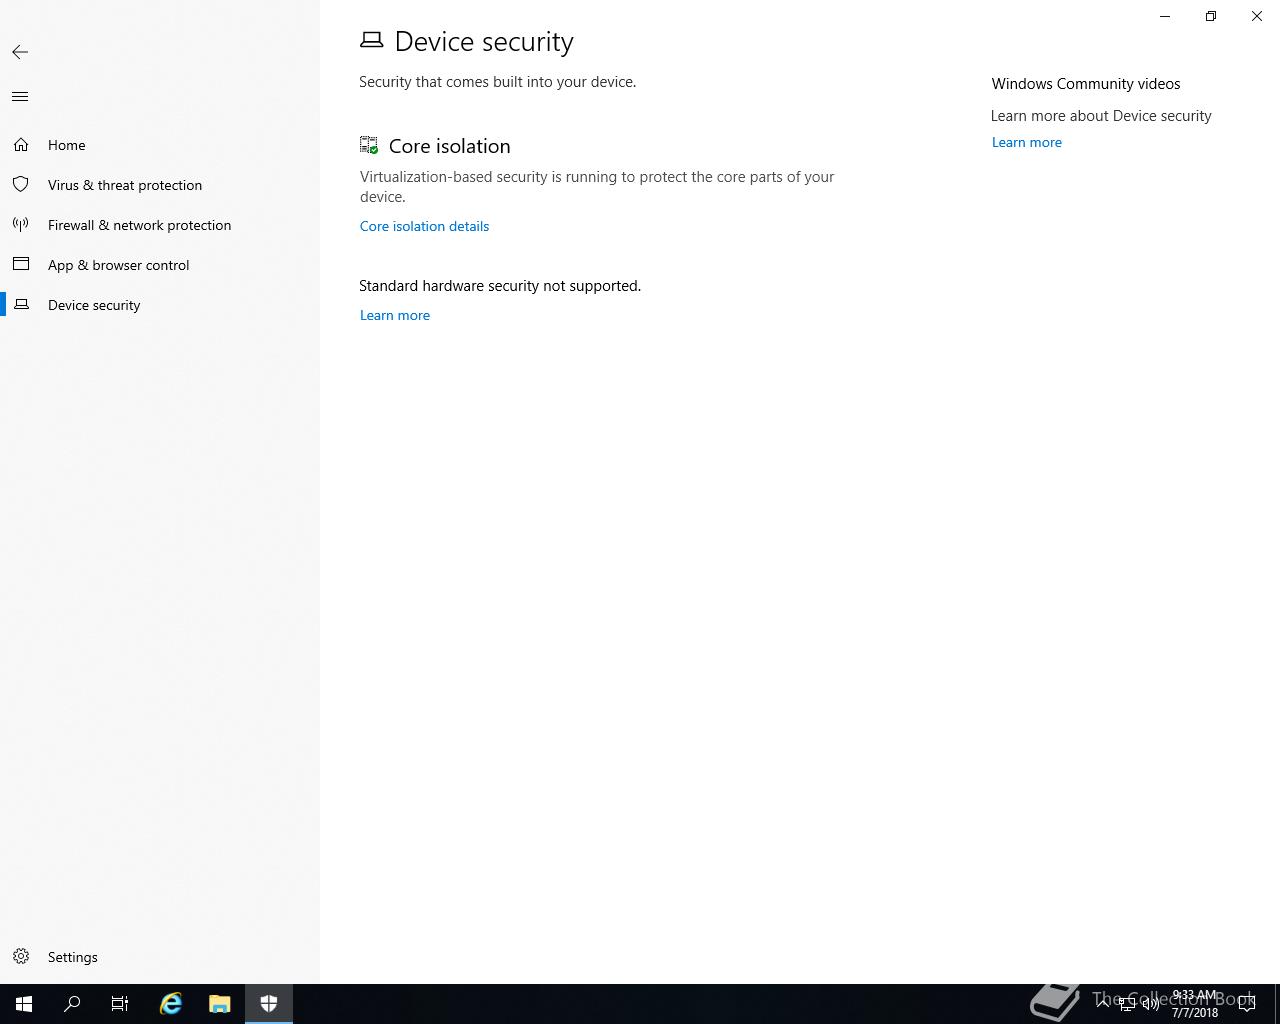
Task: Open Core isolation details link
Action: 424,226
